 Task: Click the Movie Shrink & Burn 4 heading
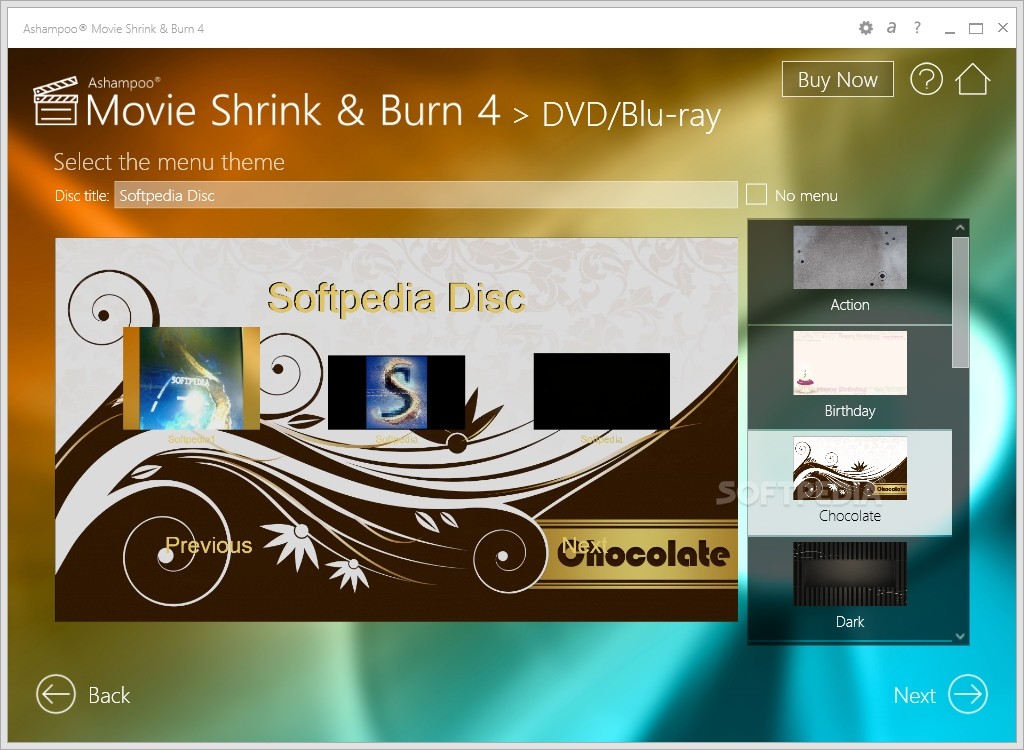(293, 110)
